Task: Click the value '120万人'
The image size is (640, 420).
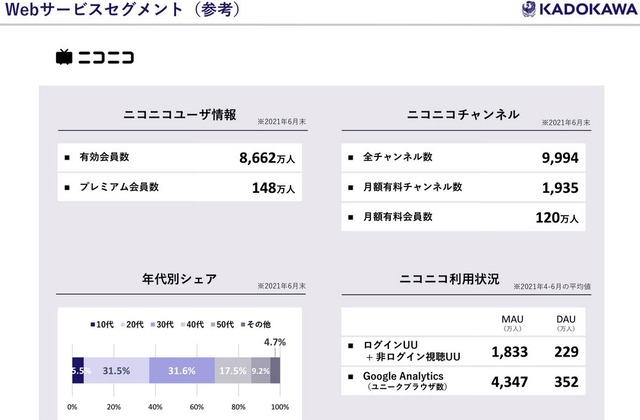Action: pyautogui.click(x=557, y=218)
